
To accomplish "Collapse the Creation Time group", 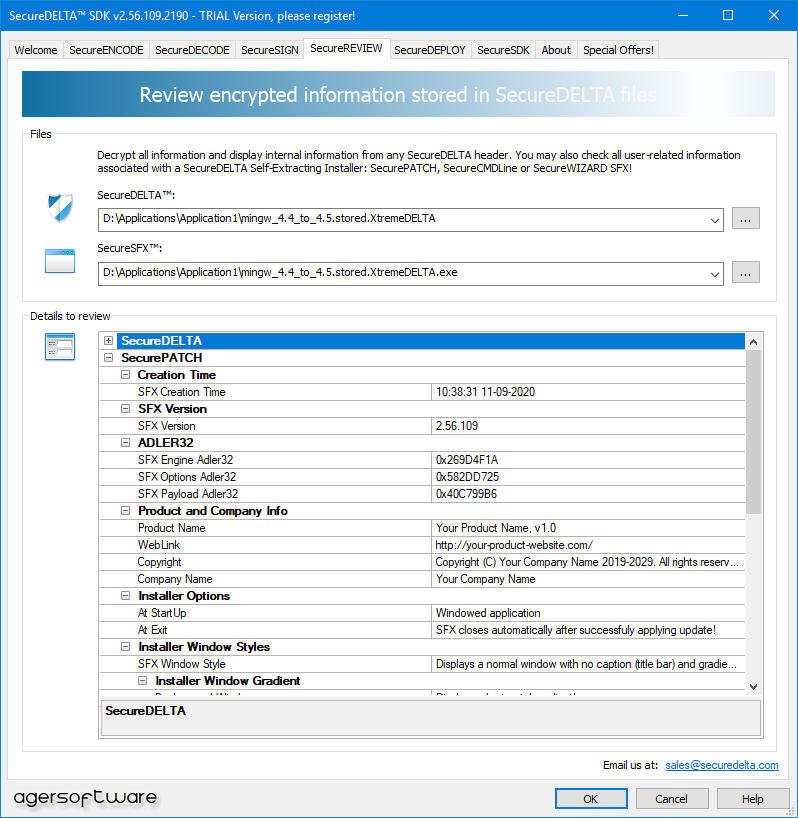I will click(x=125, y=375).
